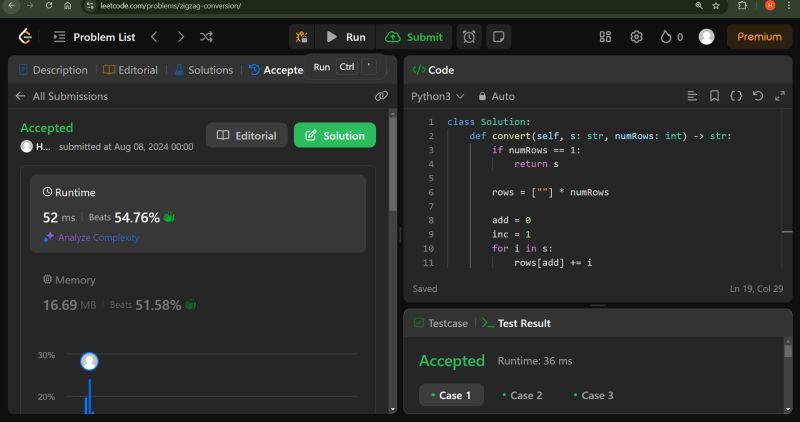Viewport: 800px width, 422px height.
Task: Pick a random problem with the shuffle icon
Action: [206, 37]
